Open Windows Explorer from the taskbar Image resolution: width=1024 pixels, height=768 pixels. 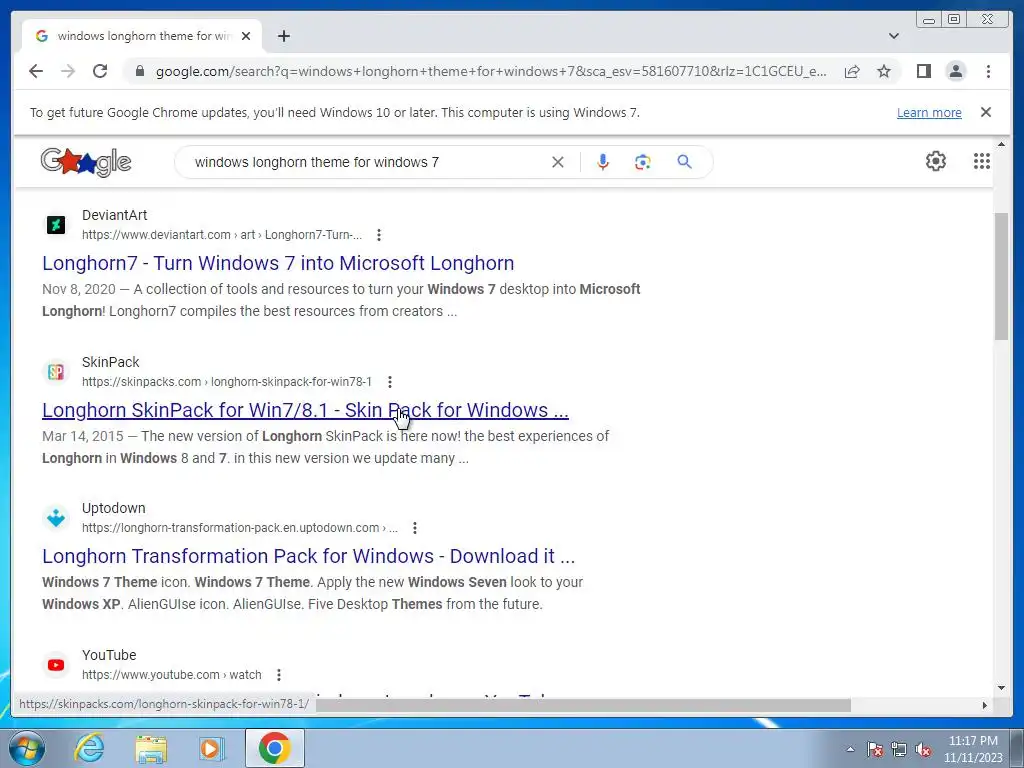[x=150, y=748]
